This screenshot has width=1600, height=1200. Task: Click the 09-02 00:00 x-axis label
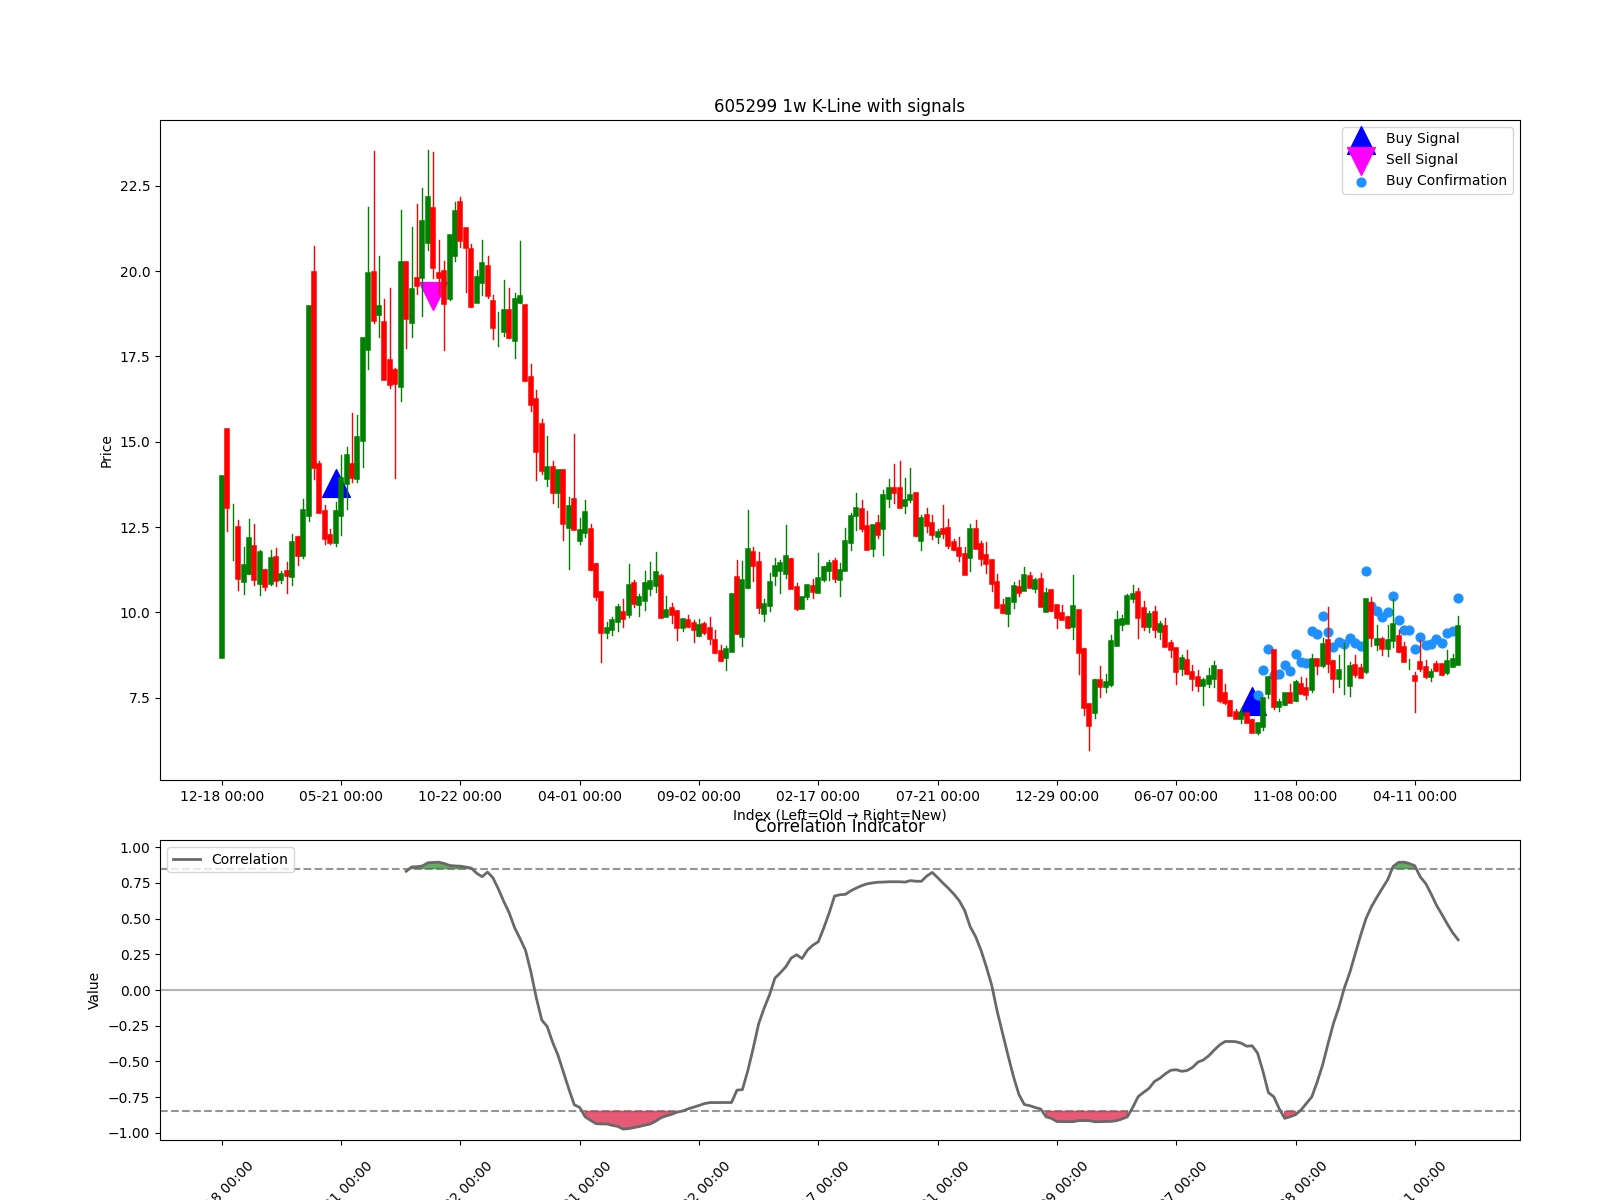point(699,797)
